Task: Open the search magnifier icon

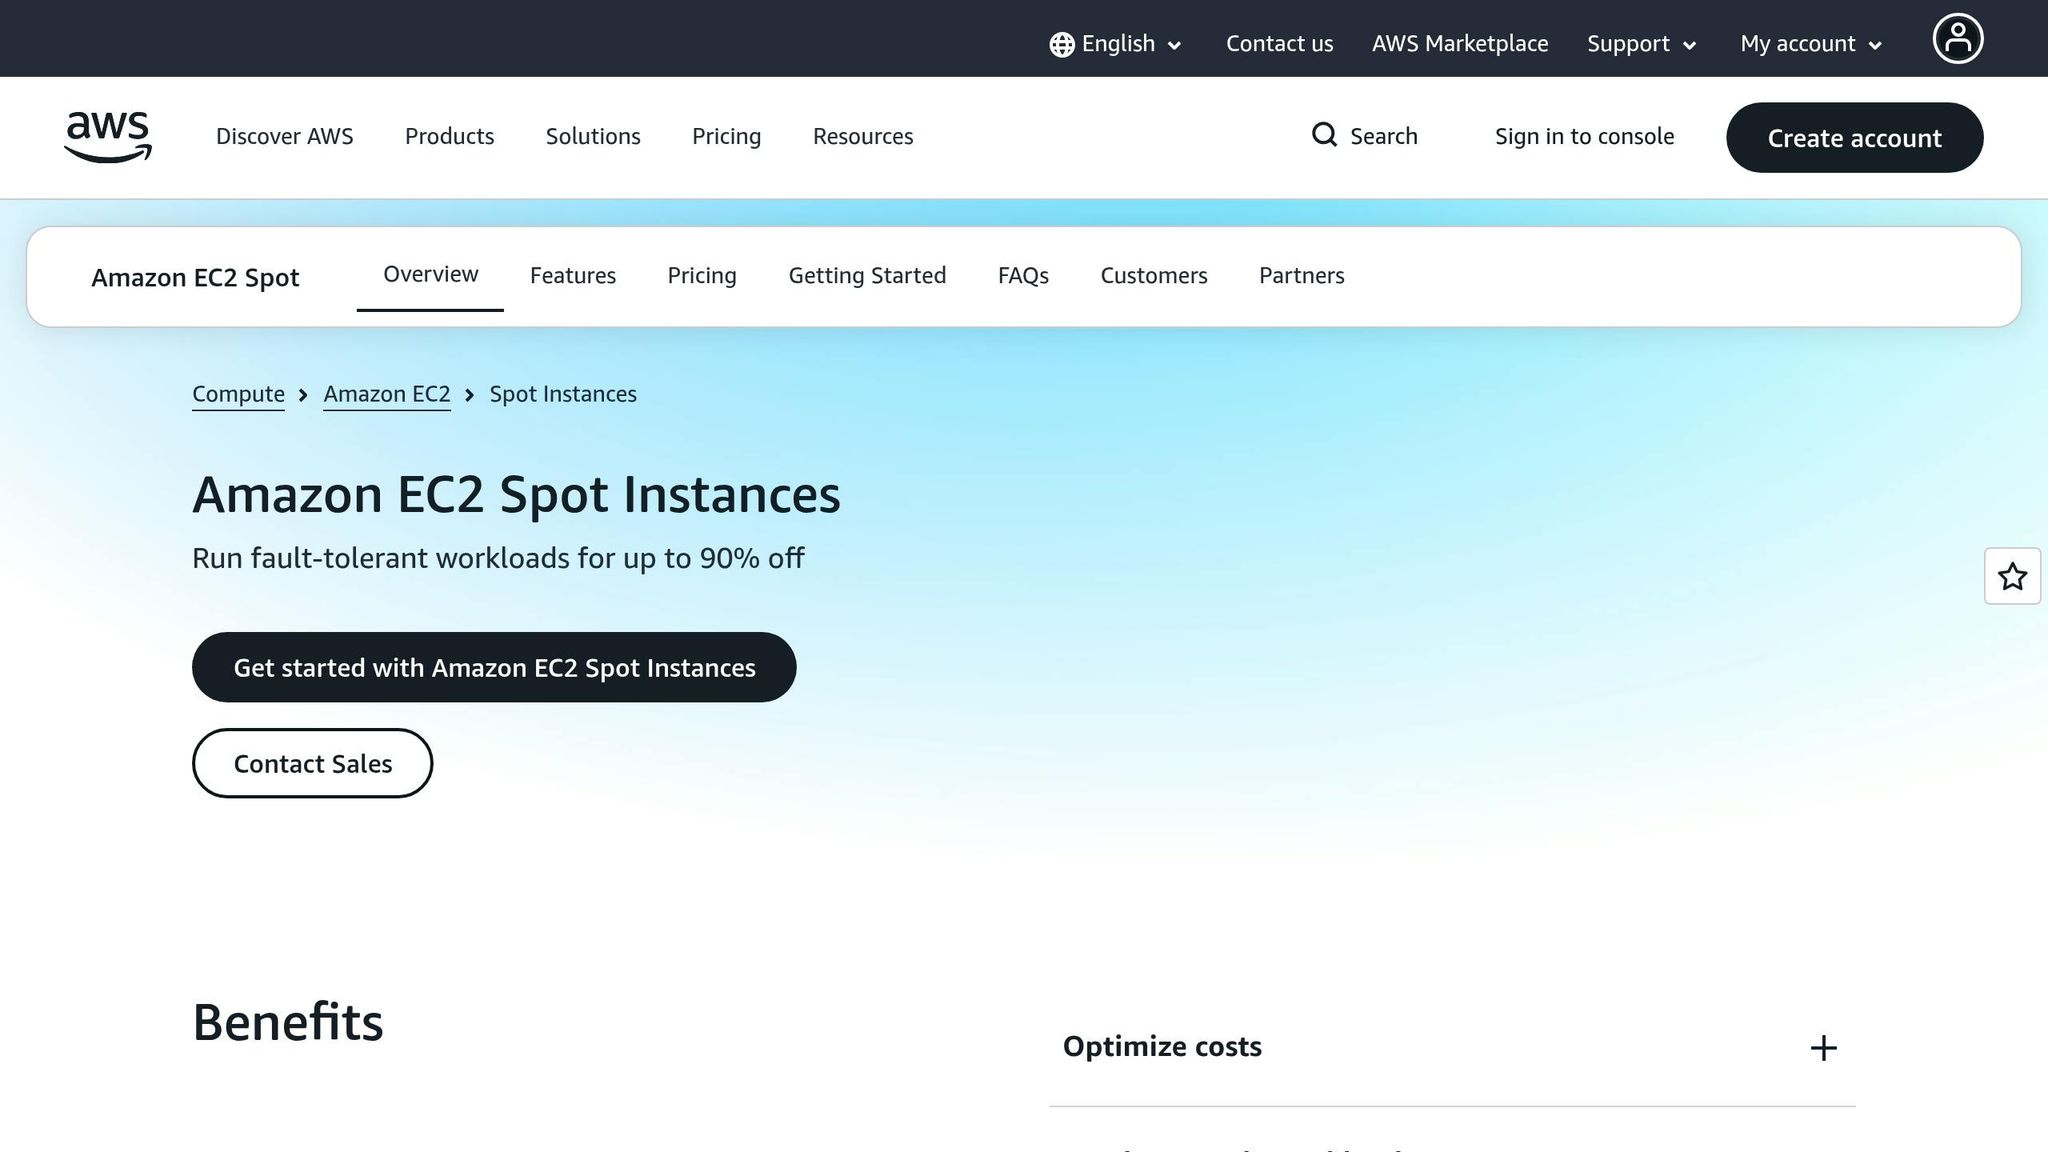Action: [1325, 135]
